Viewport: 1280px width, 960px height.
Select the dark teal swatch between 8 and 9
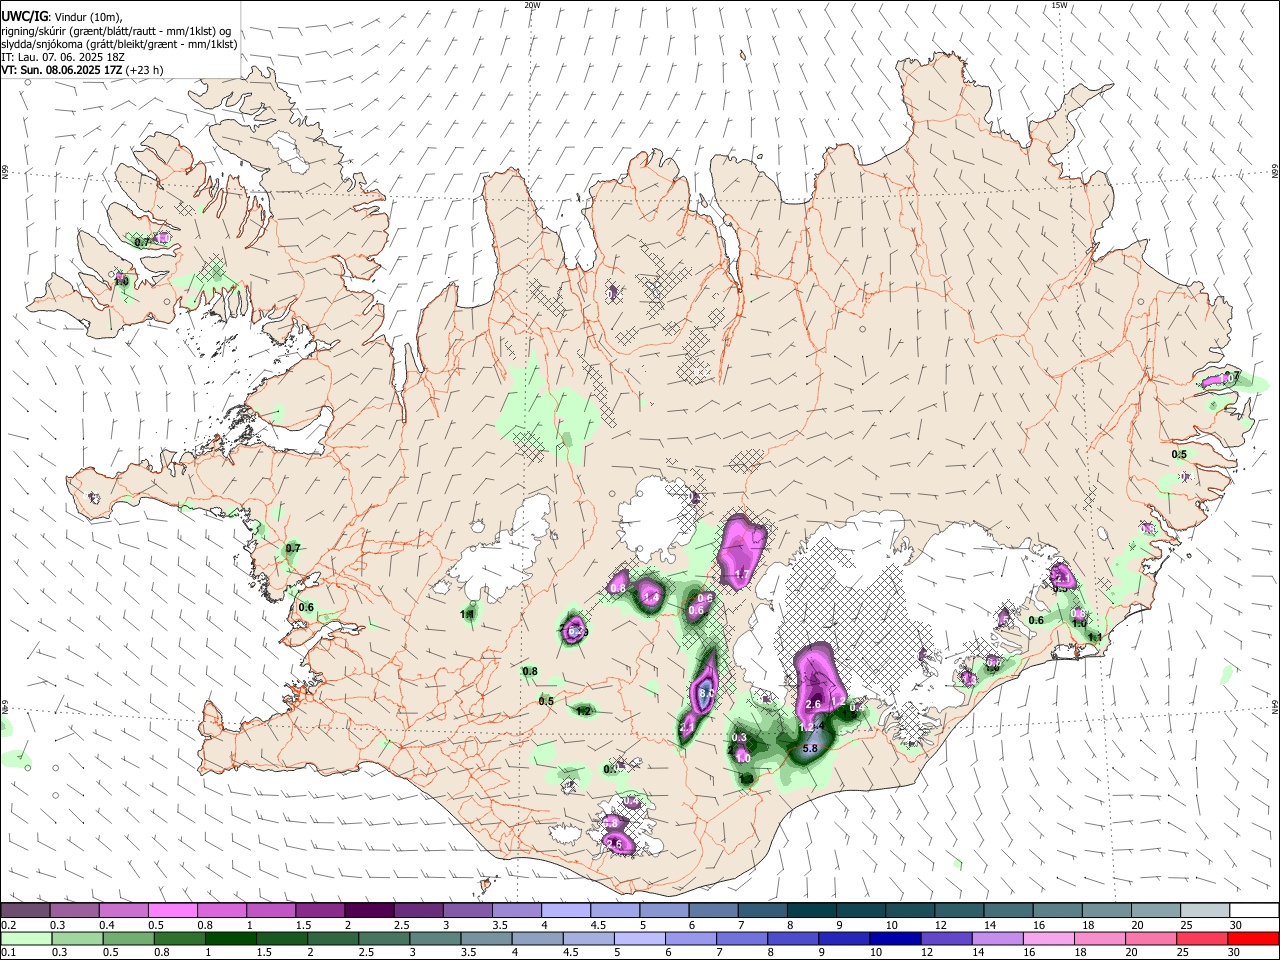click(x=812, y=910)
